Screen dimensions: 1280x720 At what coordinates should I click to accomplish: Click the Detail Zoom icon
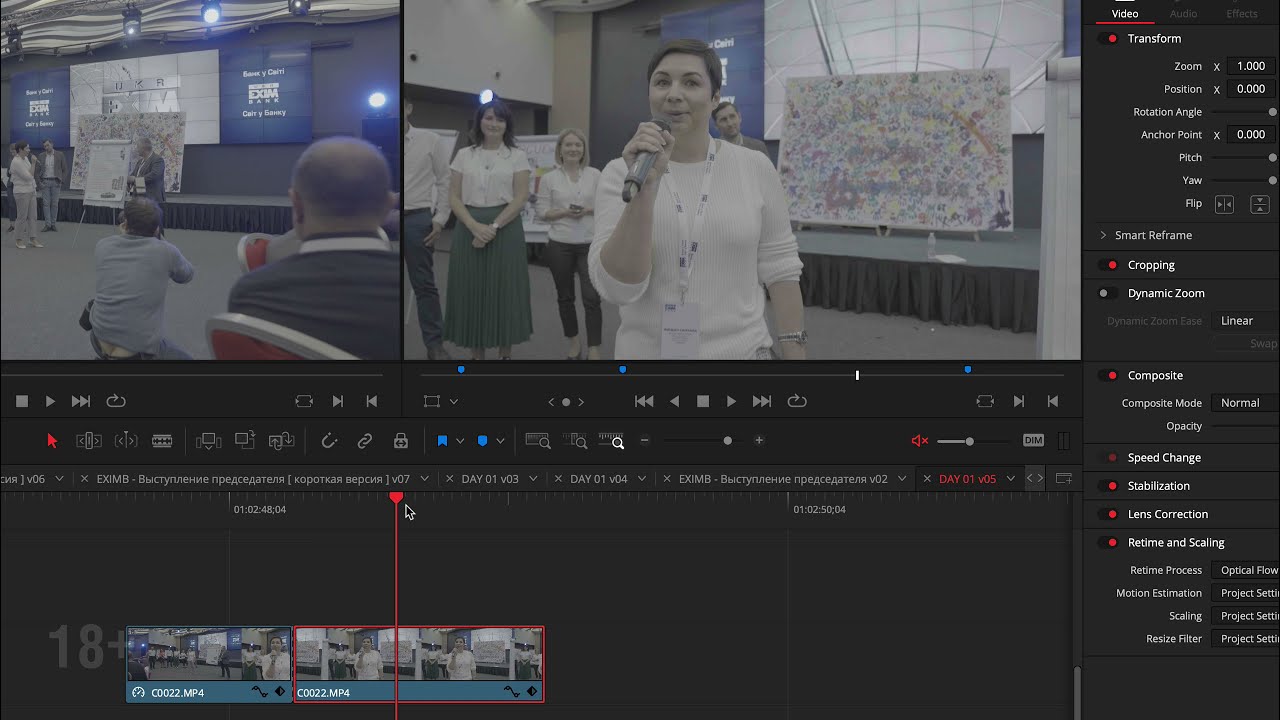(575, 441)
